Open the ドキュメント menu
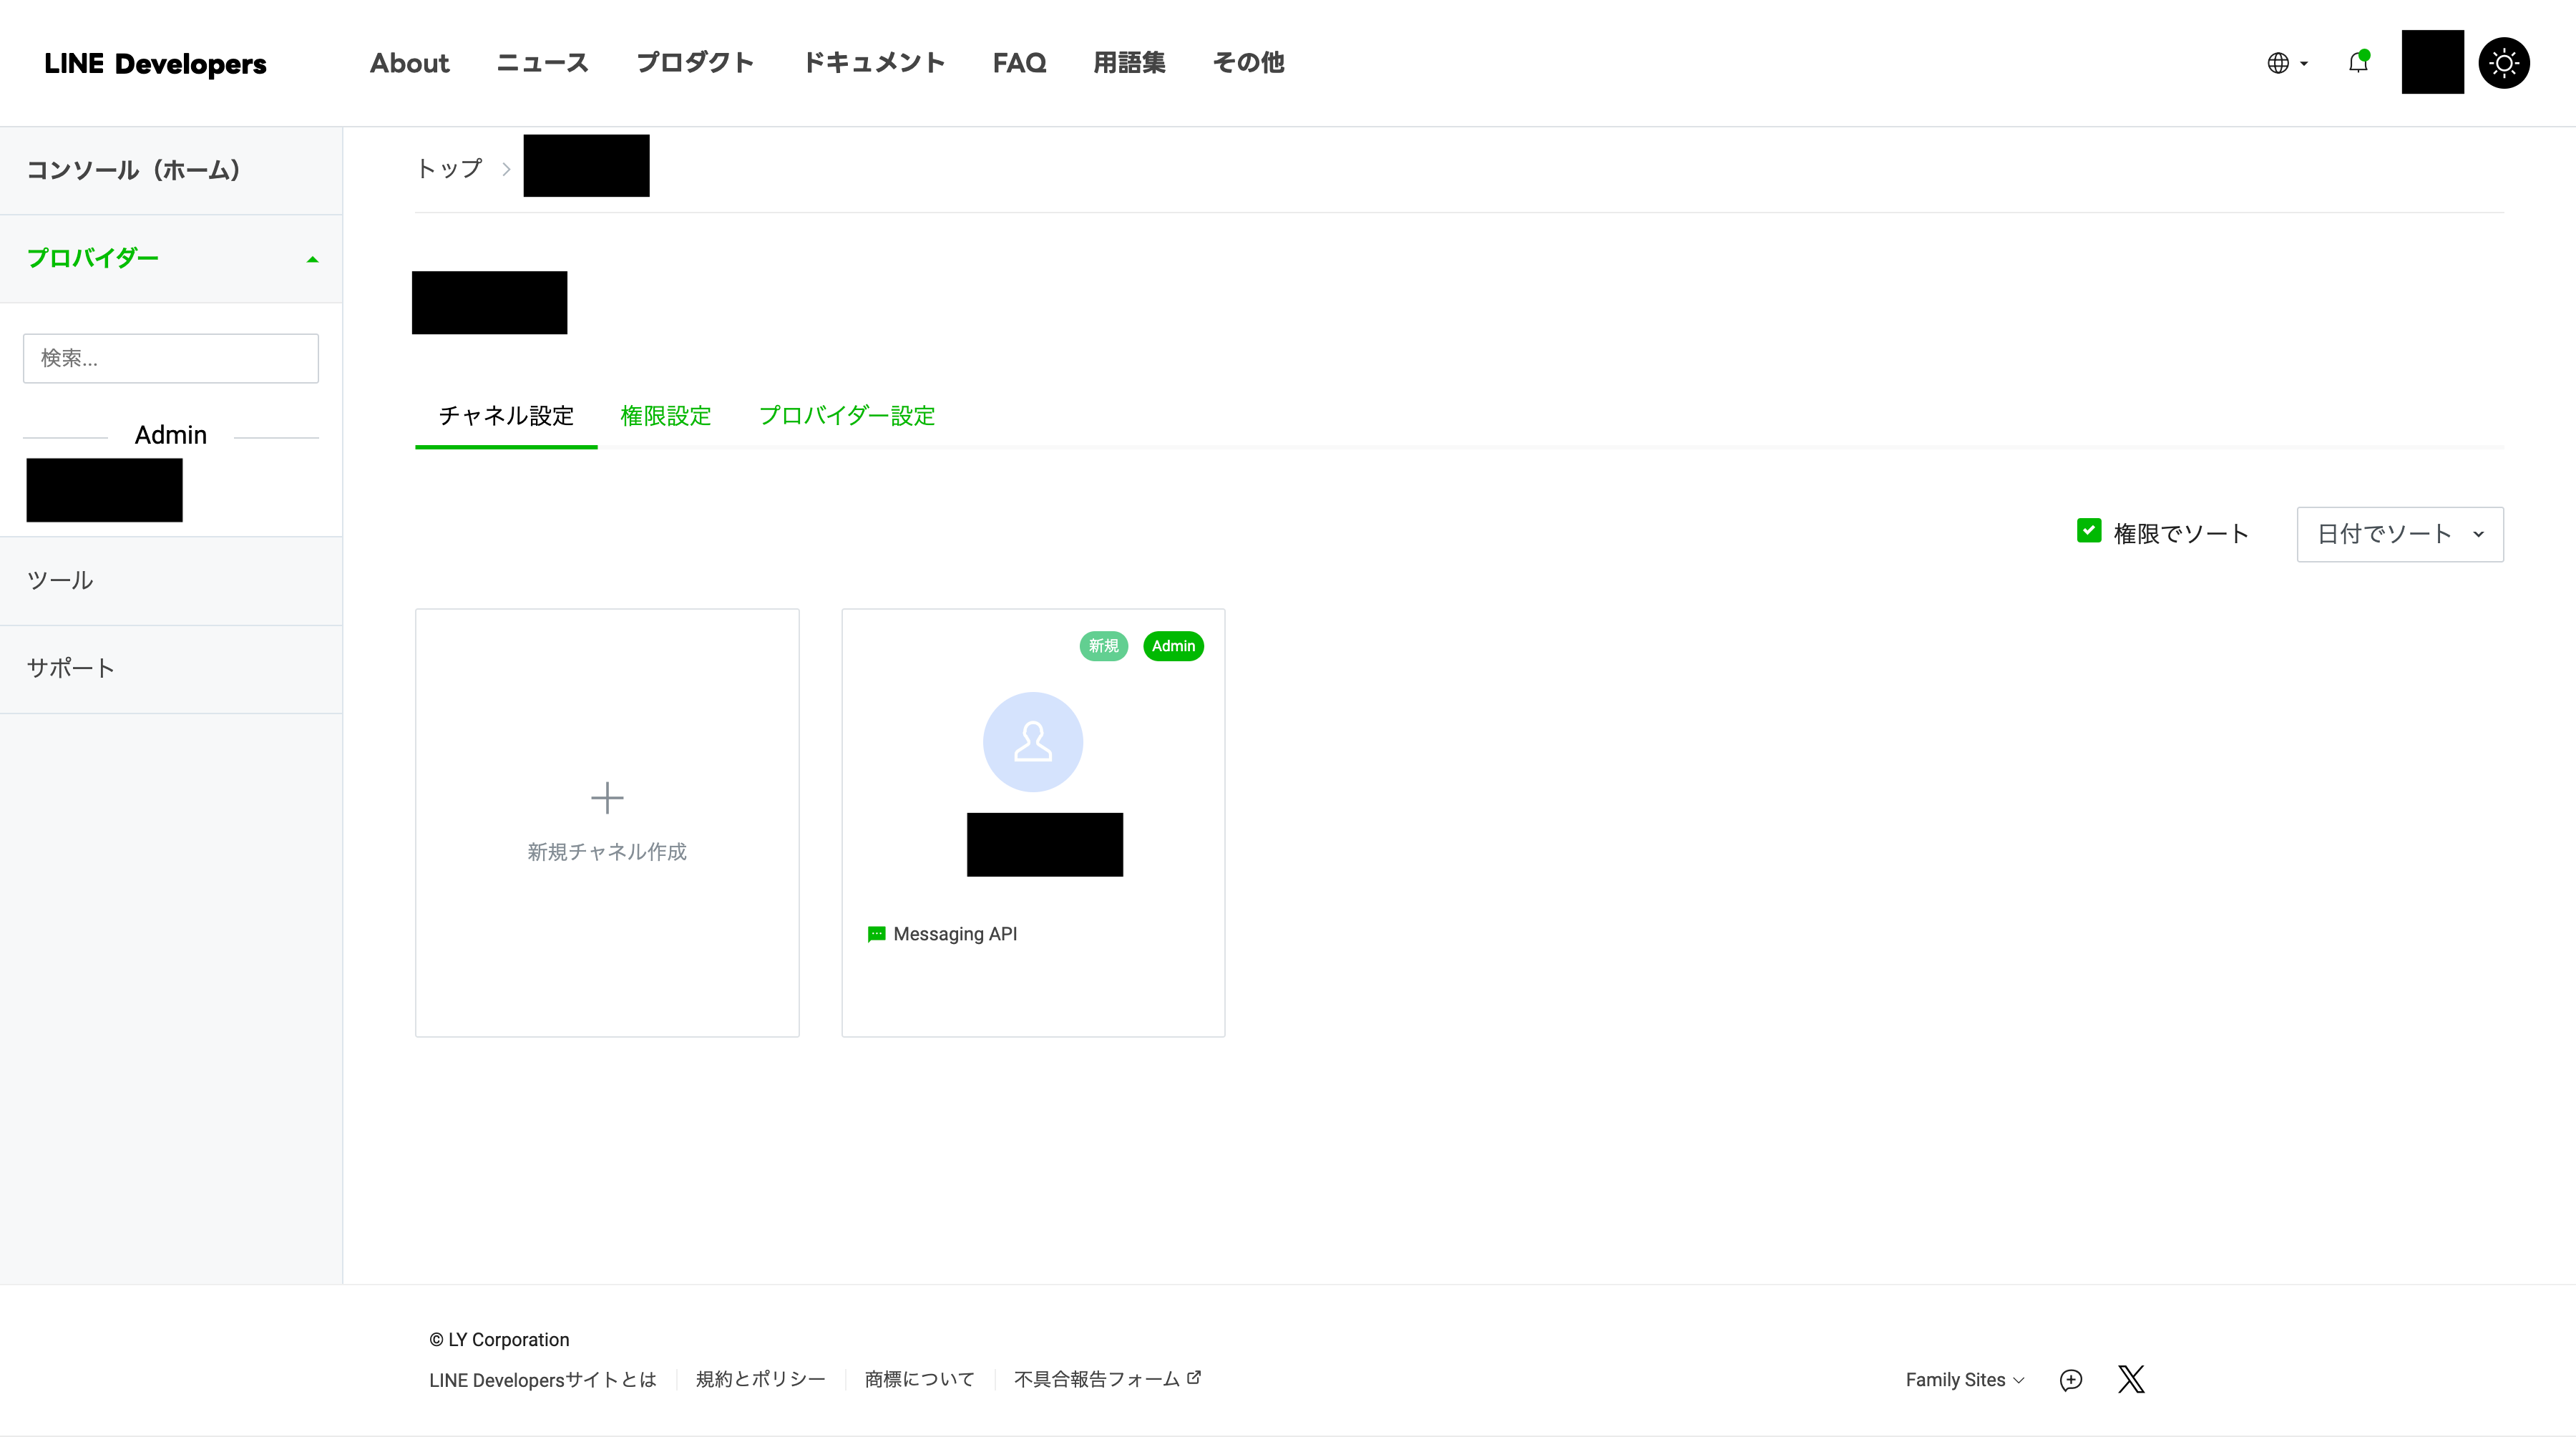2576x1437 pixels. pyautogui.click(x=874, y=62)
